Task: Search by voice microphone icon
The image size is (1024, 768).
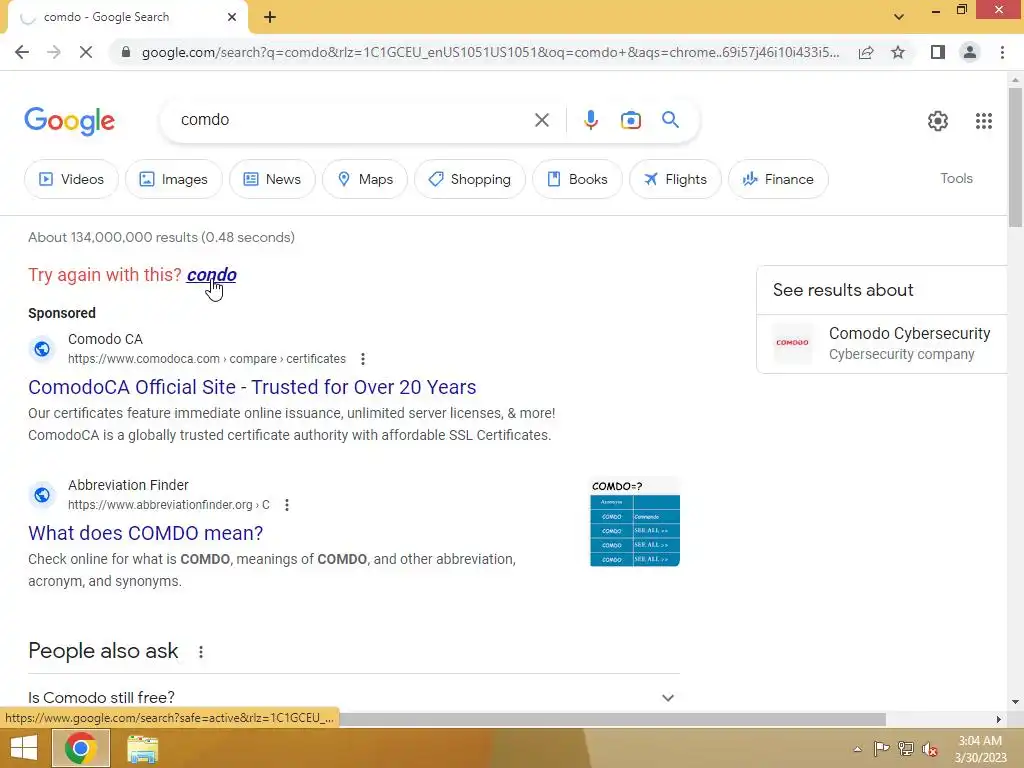Action: (590, 120)
